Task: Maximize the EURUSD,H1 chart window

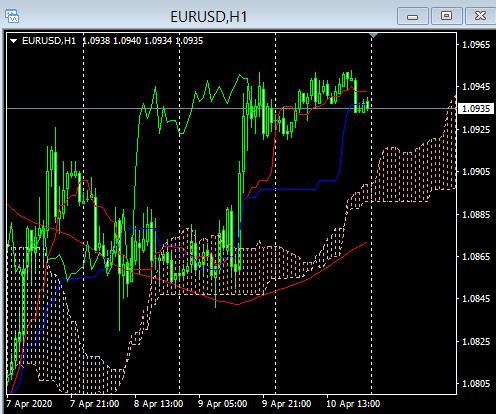Action: coord(447,16)
